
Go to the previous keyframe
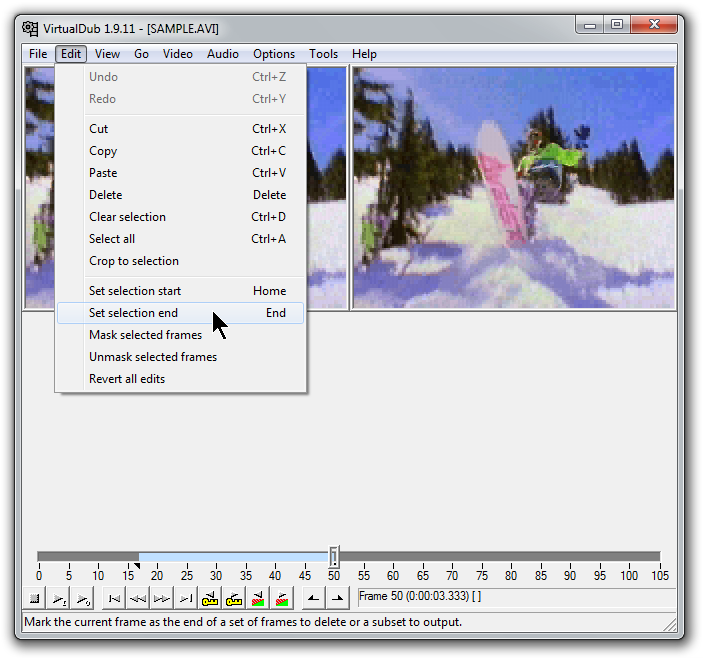click(210, 599)
